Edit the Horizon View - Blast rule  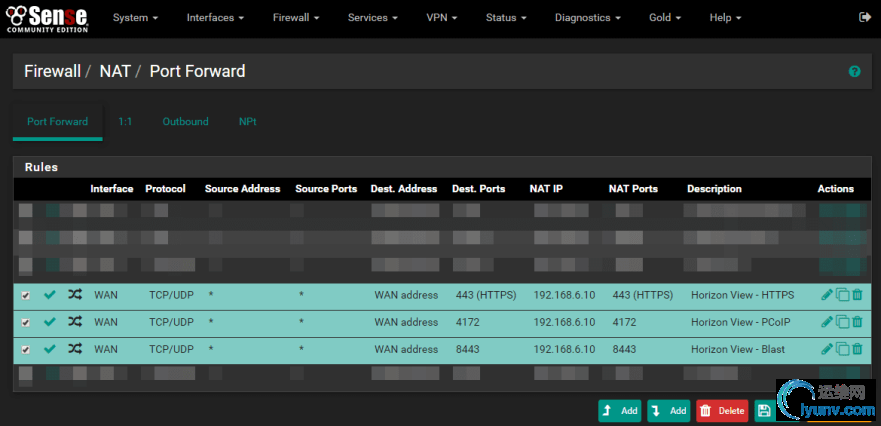coord(826,349)
